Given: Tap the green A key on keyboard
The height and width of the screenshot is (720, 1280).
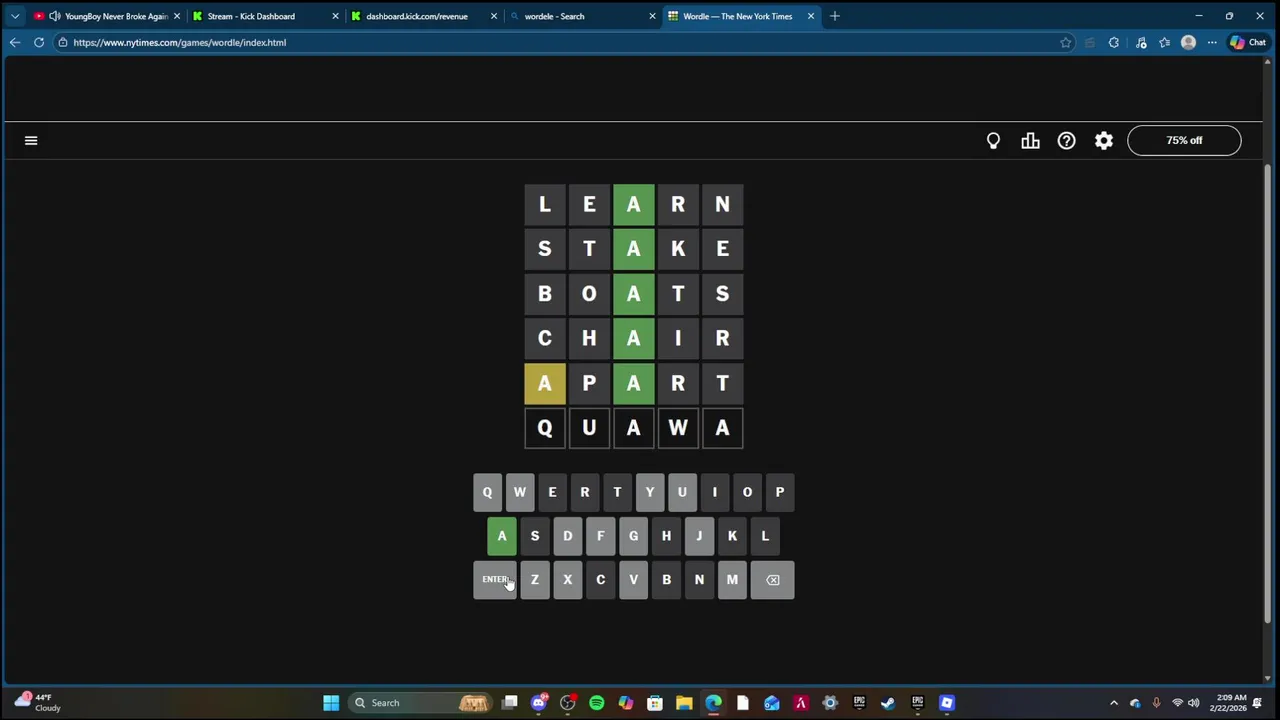Looking at the screenshot, I should pos(502,536).
